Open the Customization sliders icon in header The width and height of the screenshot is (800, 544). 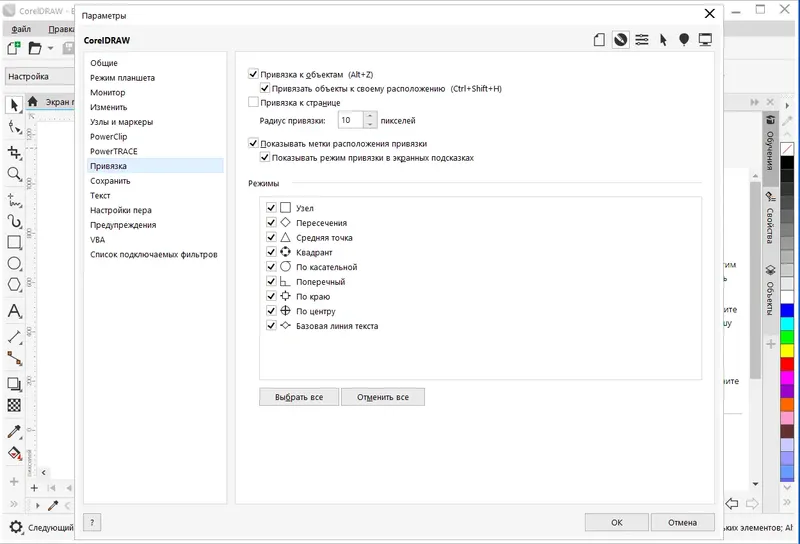pyautogui.click(x=642, y=40)
